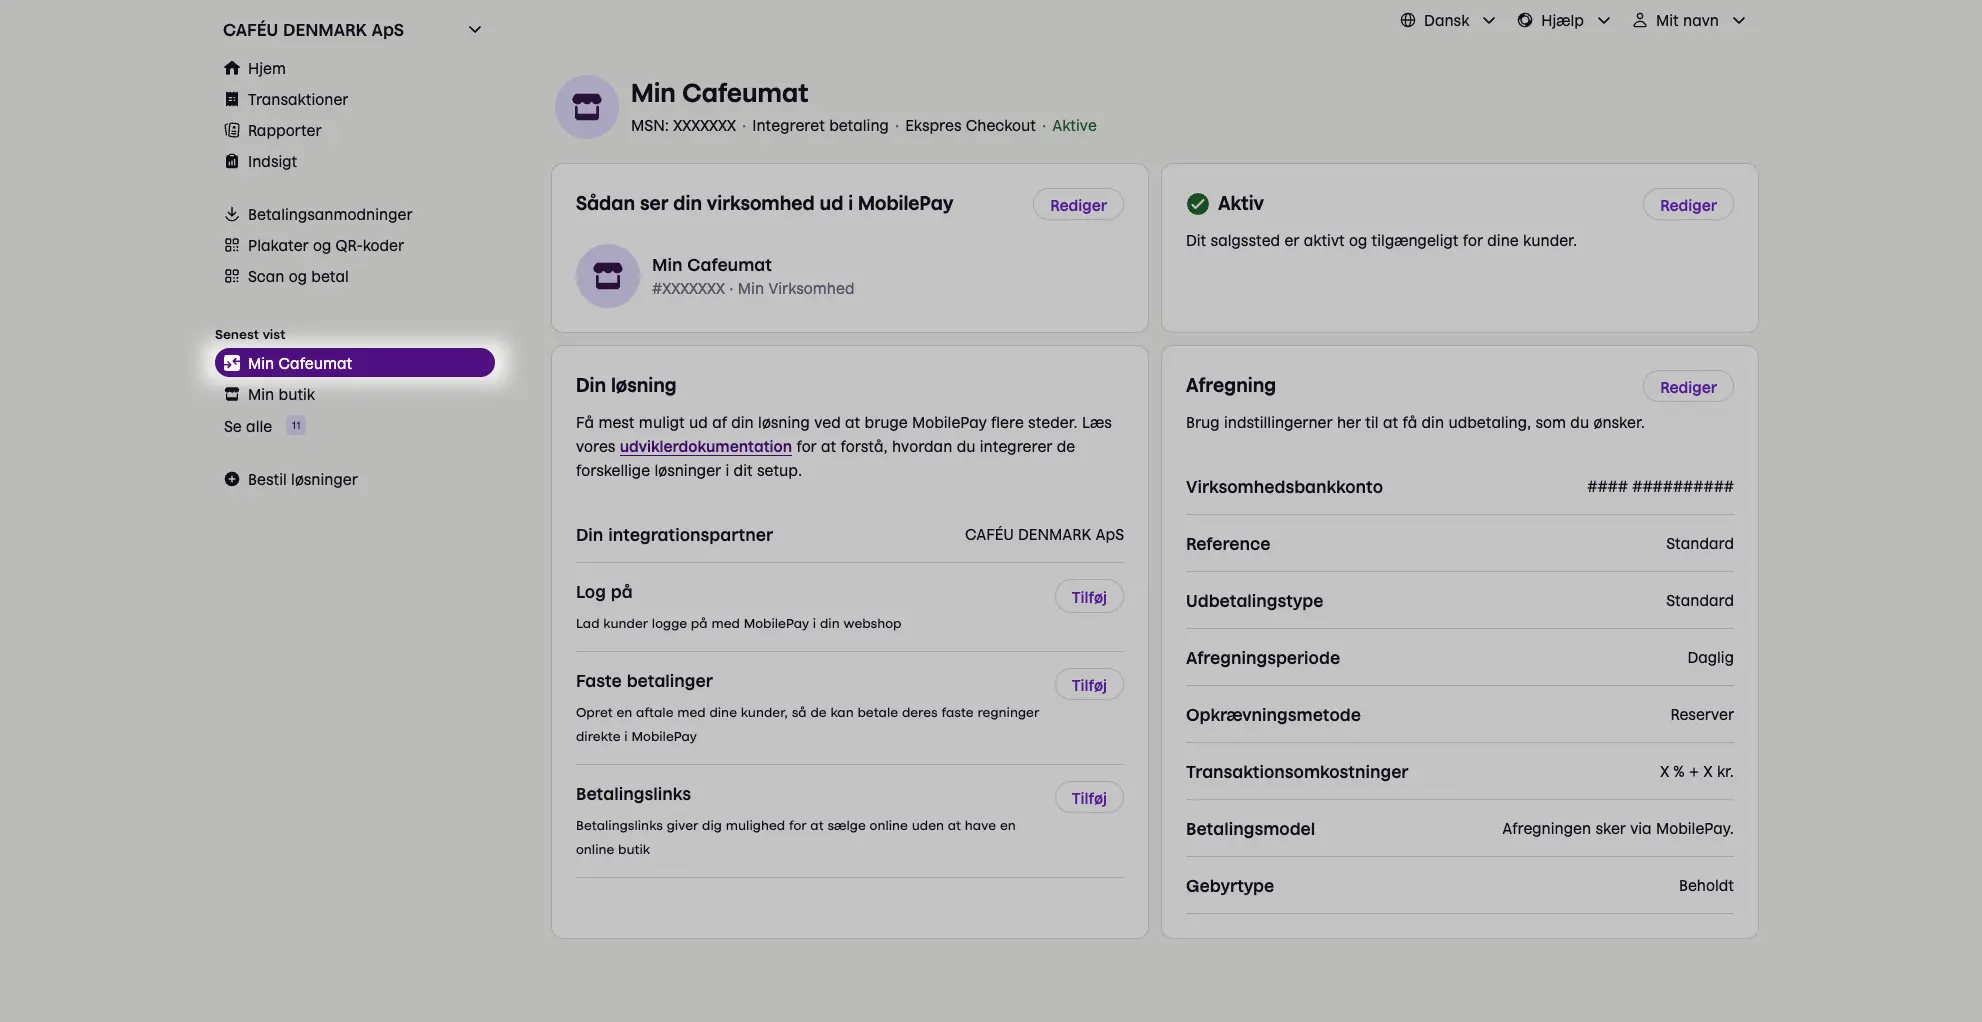Click the Min Cafeumat shop avatar in header
The height and width of the screenshot is (1022, 1982).
[587, 107]
